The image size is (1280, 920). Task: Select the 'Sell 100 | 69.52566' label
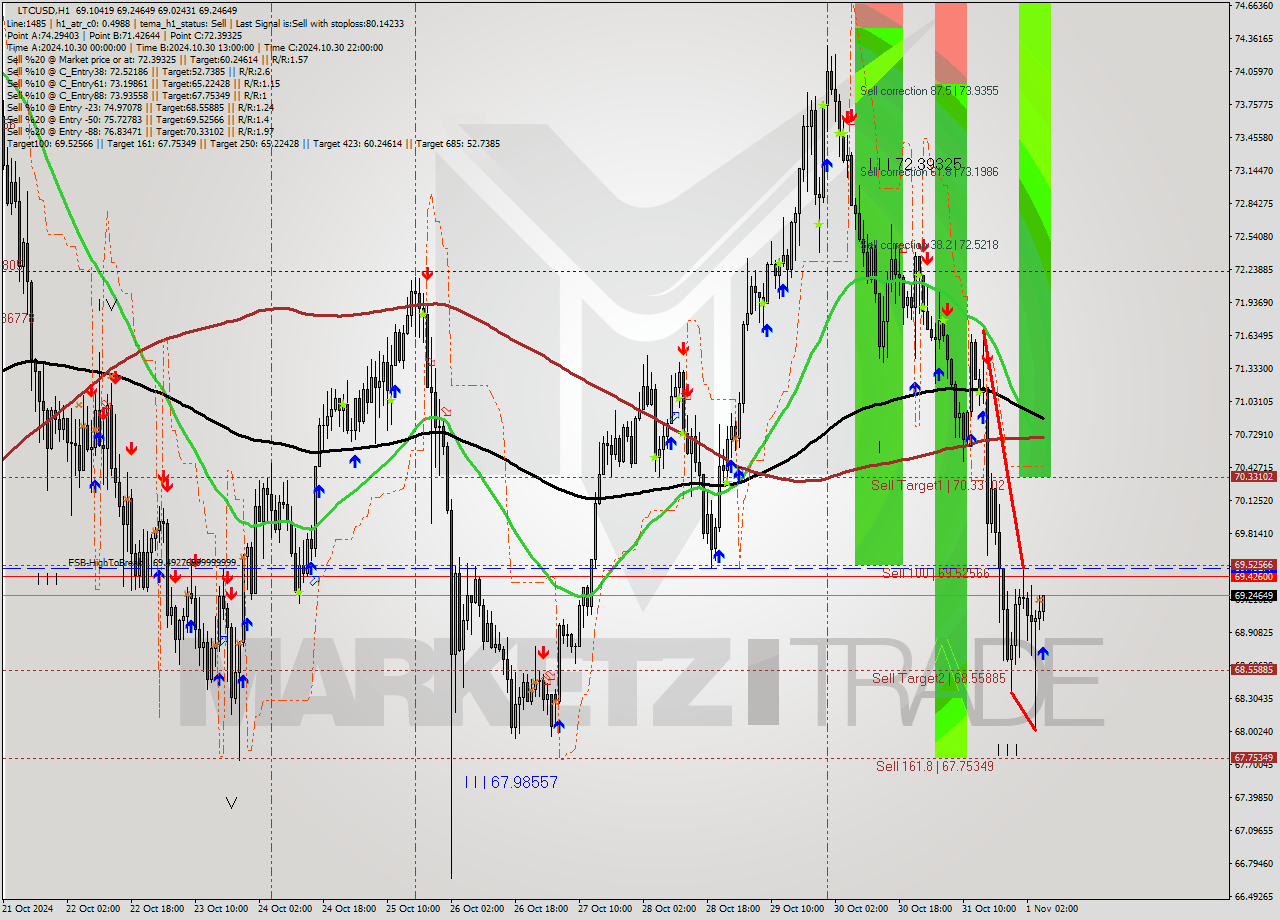(936, 573)
